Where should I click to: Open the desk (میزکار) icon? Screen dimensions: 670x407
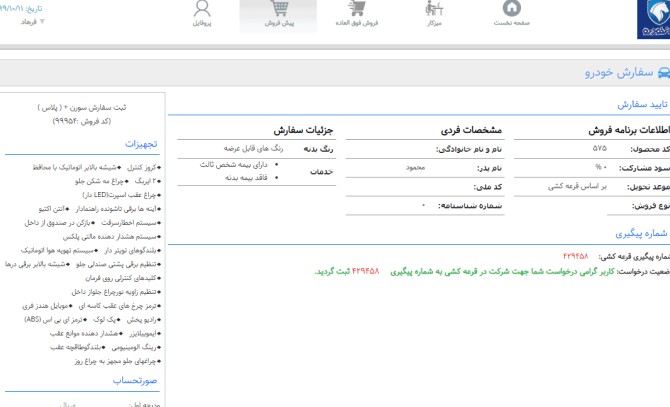pos(434,8)
